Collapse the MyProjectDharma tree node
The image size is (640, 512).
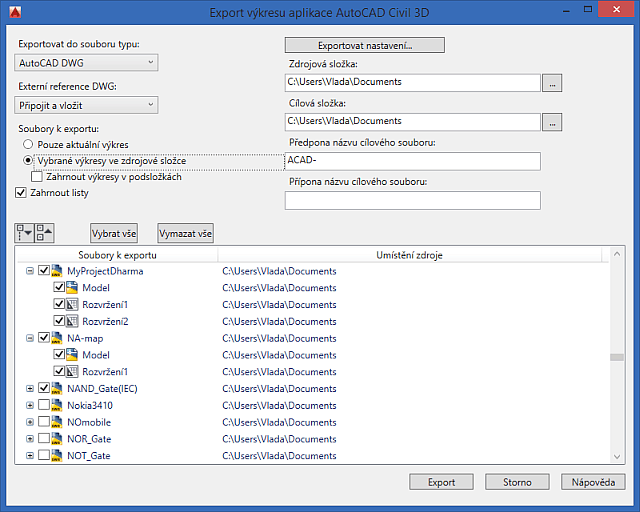click(29, 271)
